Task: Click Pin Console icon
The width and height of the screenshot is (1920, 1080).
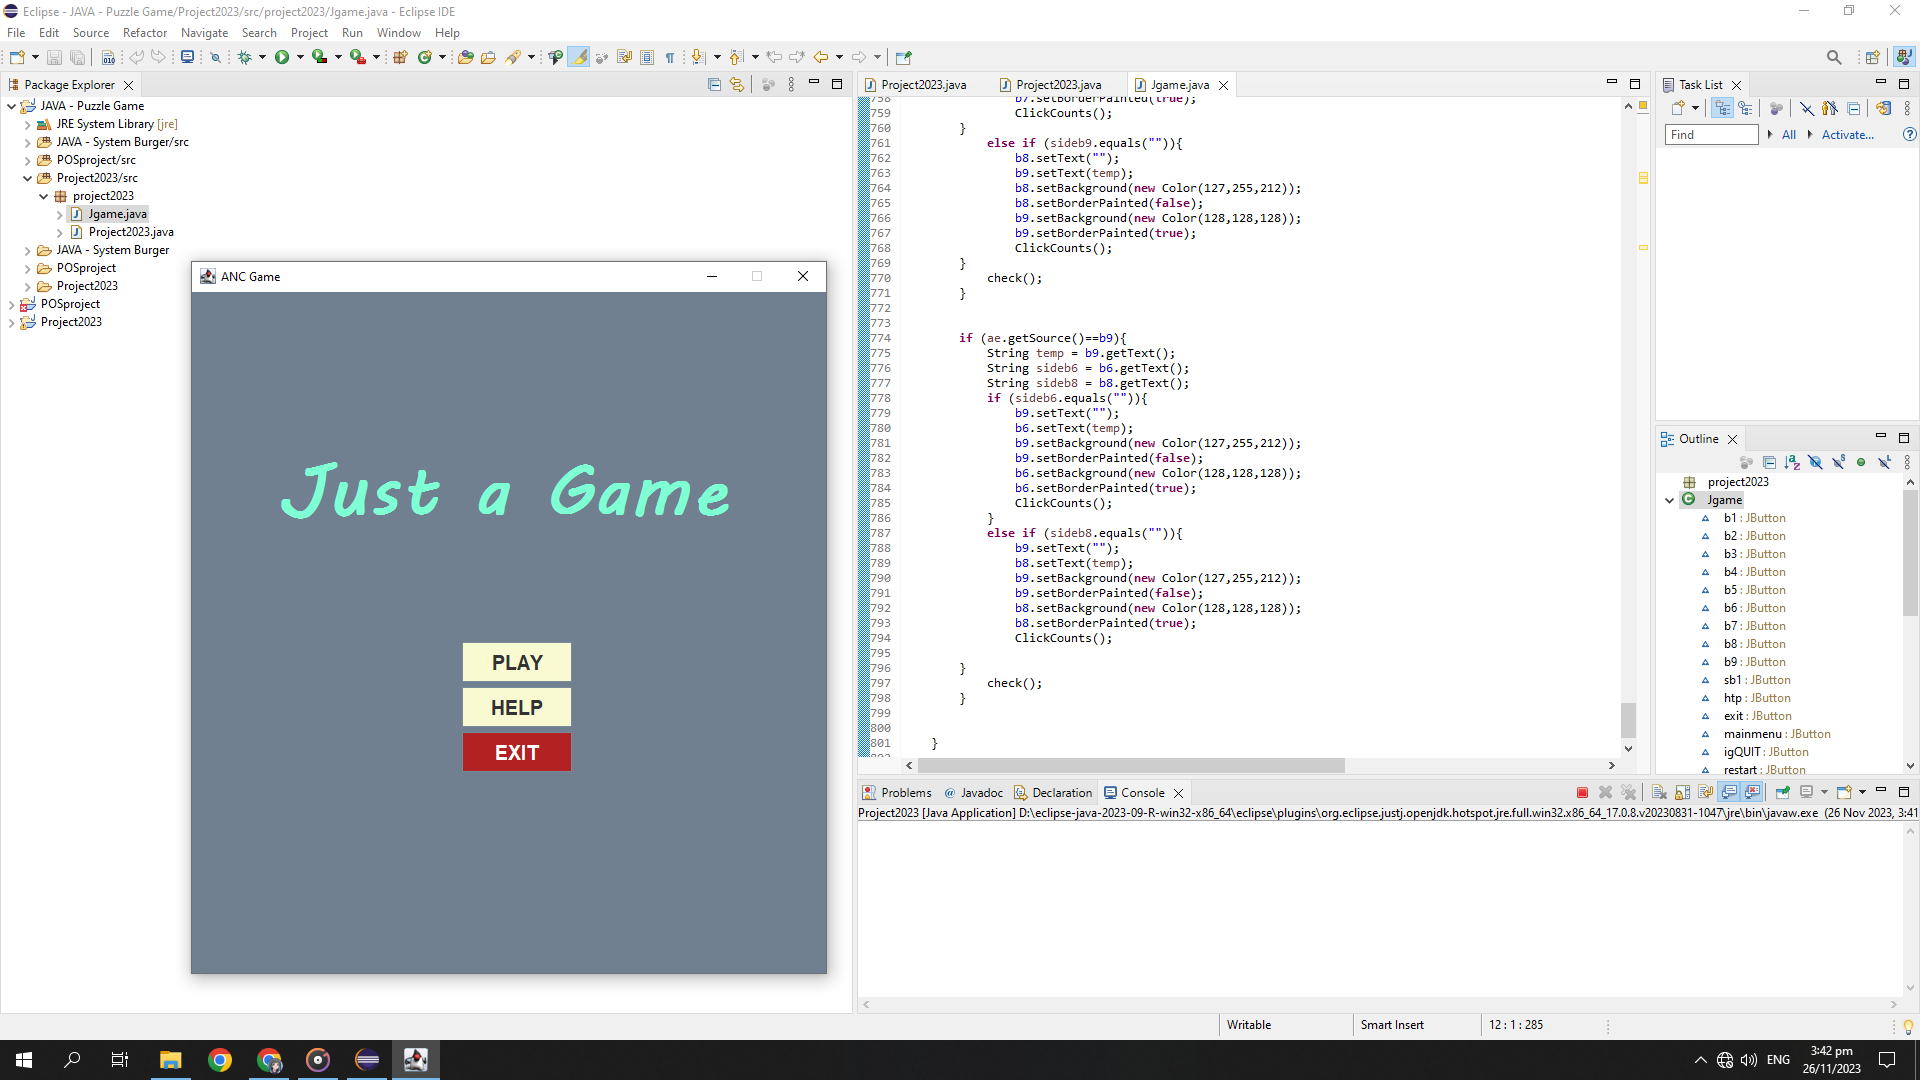Action: coord(1783,793)
